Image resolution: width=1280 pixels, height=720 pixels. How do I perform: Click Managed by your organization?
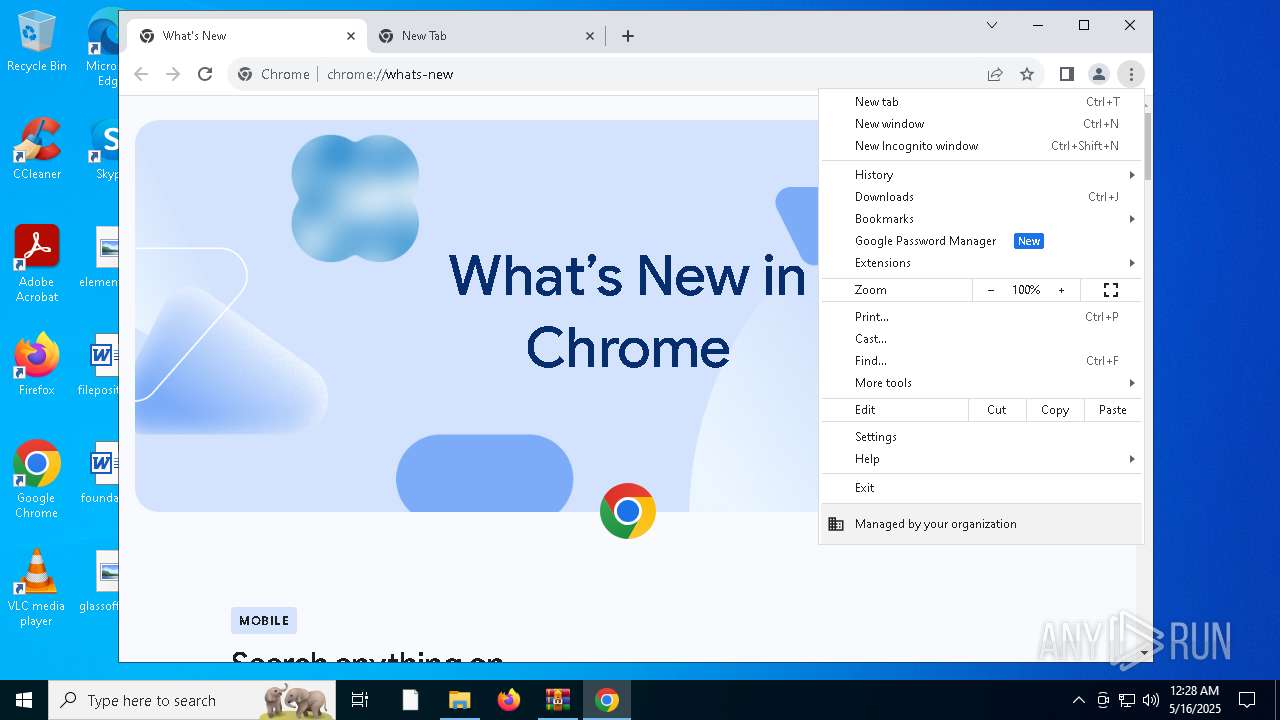click(981, 524)
